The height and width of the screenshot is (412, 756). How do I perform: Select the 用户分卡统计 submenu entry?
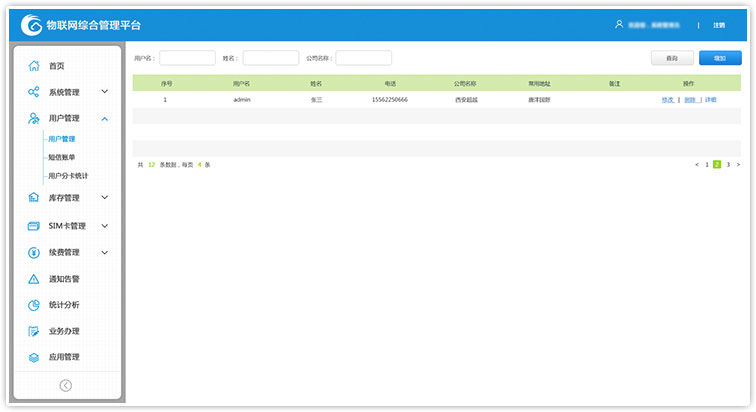68,176
